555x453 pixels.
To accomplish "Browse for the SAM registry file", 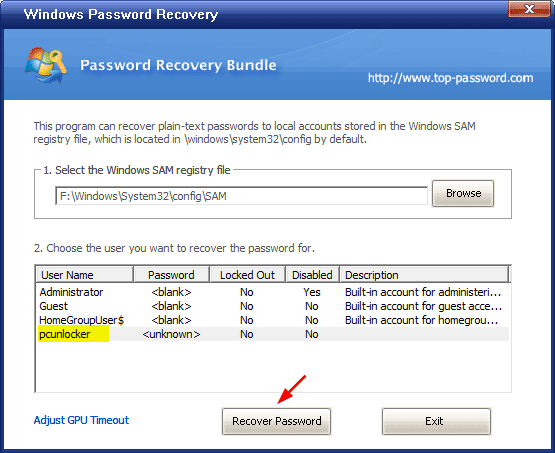I will pos(463,193).
